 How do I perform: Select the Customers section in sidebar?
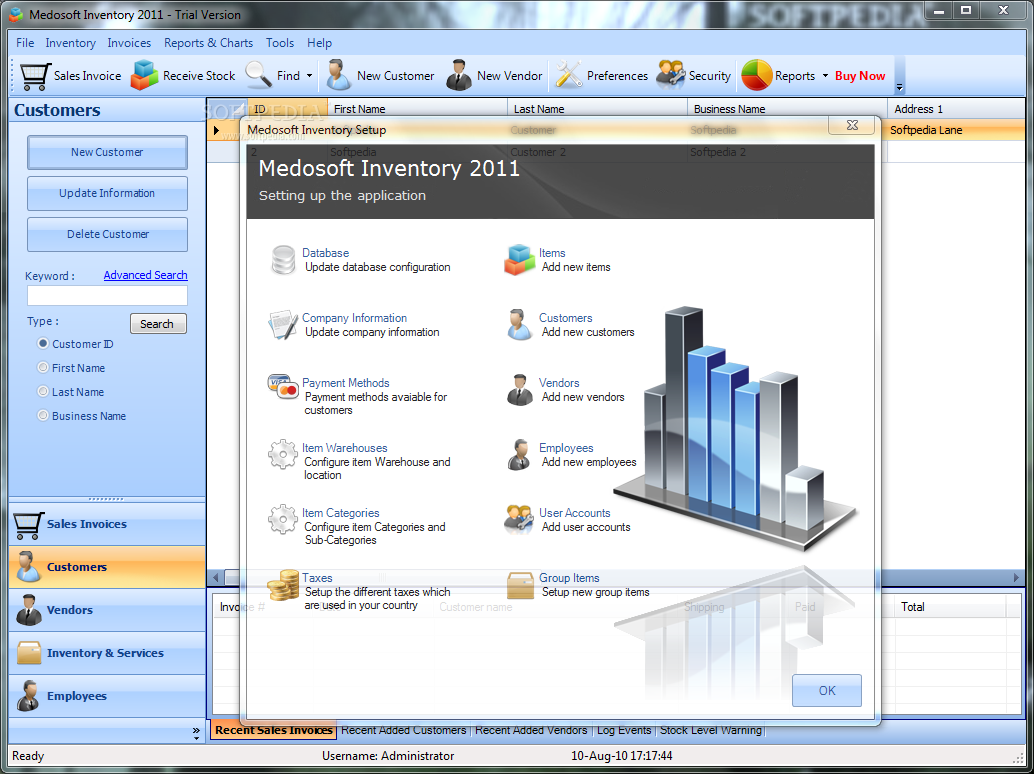click(107, 567)
